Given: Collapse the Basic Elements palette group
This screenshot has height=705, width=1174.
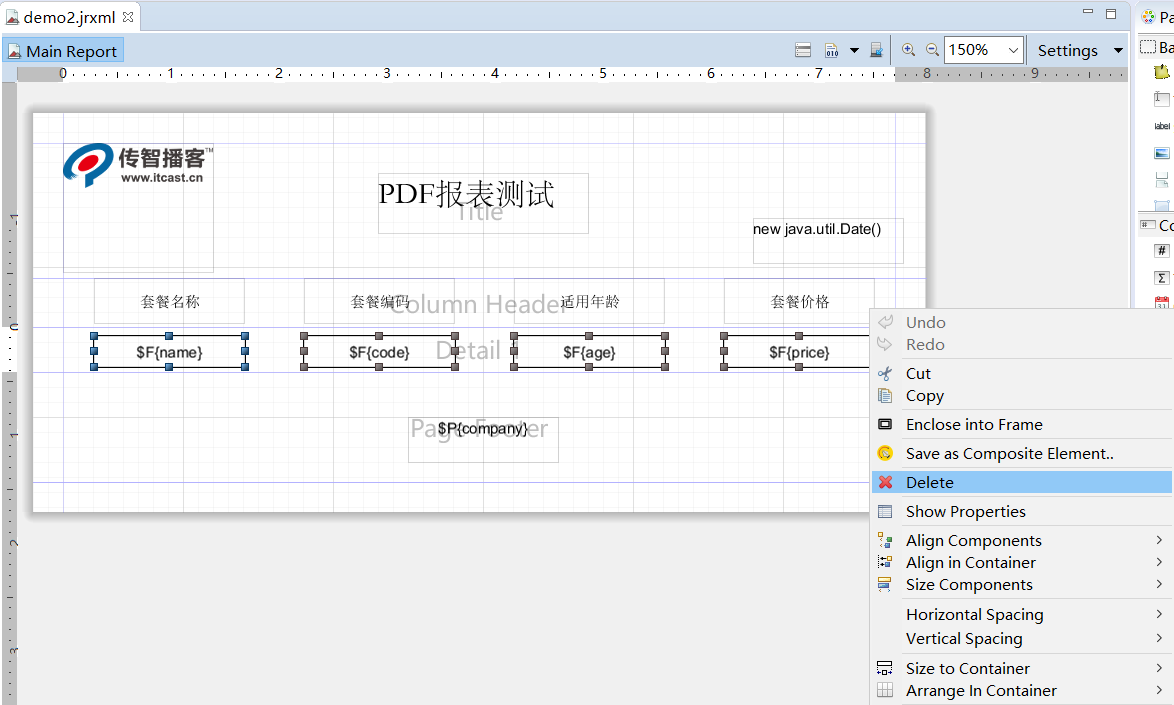Looking at the screenshot, I should (1156, 47).
